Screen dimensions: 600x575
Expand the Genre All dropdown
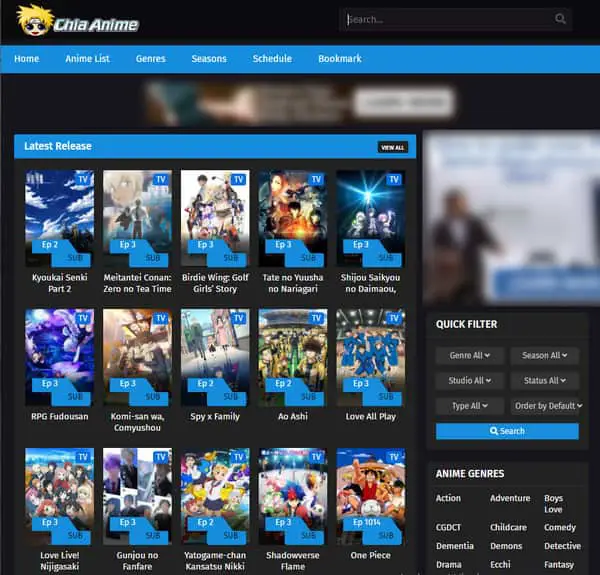(x=470, y=355)
